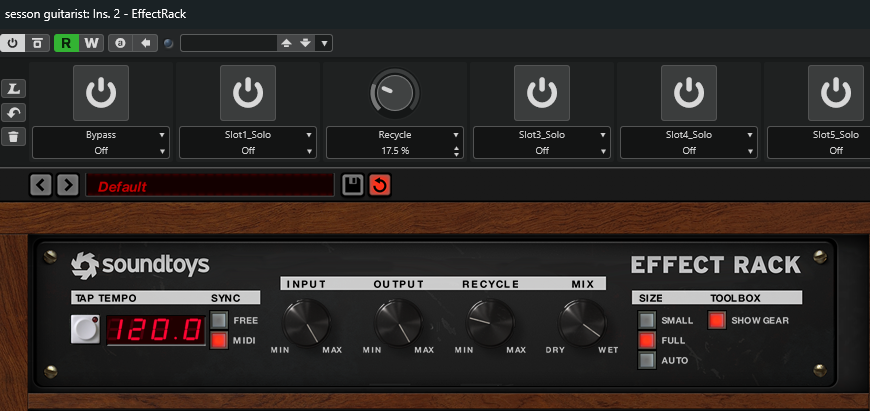Viewport: 870px width, 411px height.
Task: Select the FREE sync option
Action: pyautogui.click(x=219, y=320)
